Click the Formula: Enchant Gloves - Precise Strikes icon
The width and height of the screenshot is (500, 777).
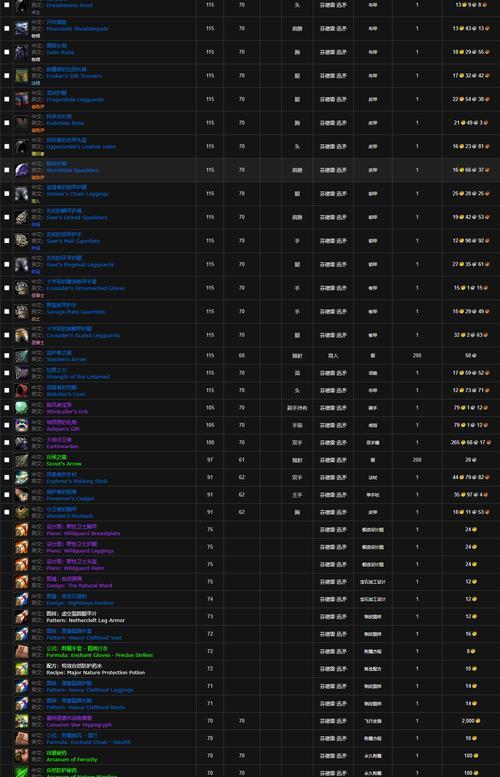pyautogui.click(x=21, y=651)
